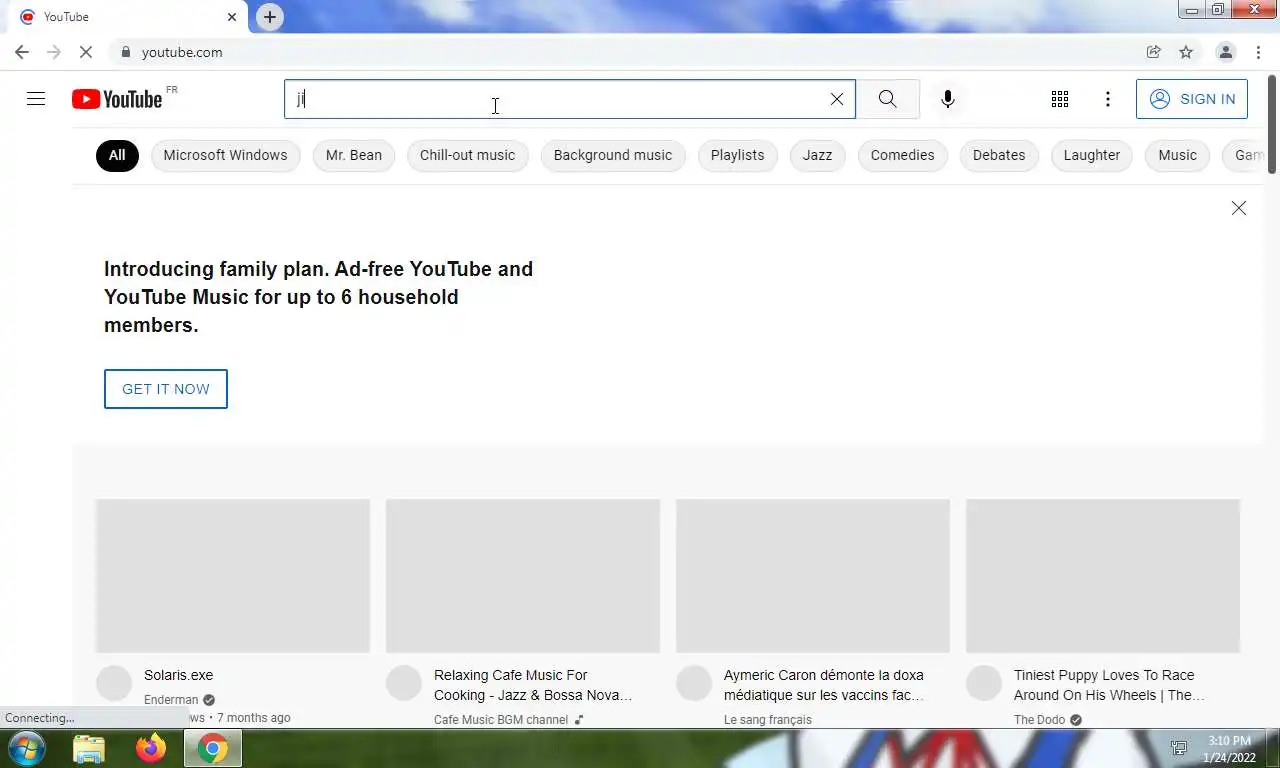Stop loading the page
The height and width of the screenshot is (768, 1280).
[86, 52]
